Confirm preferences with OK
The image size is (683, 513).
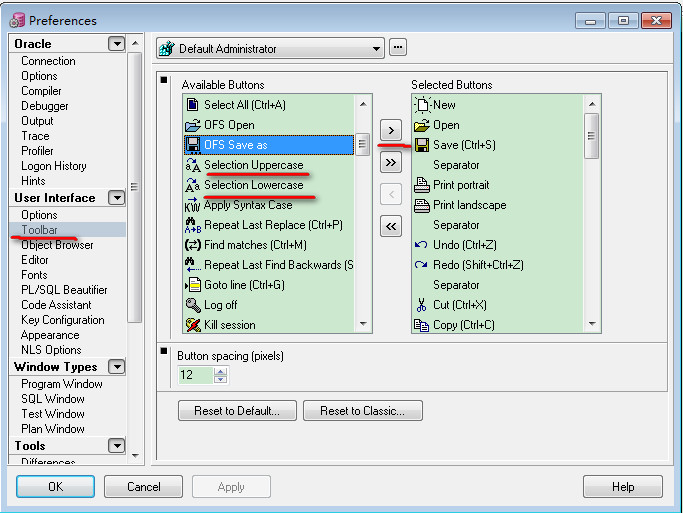(55, 486)
